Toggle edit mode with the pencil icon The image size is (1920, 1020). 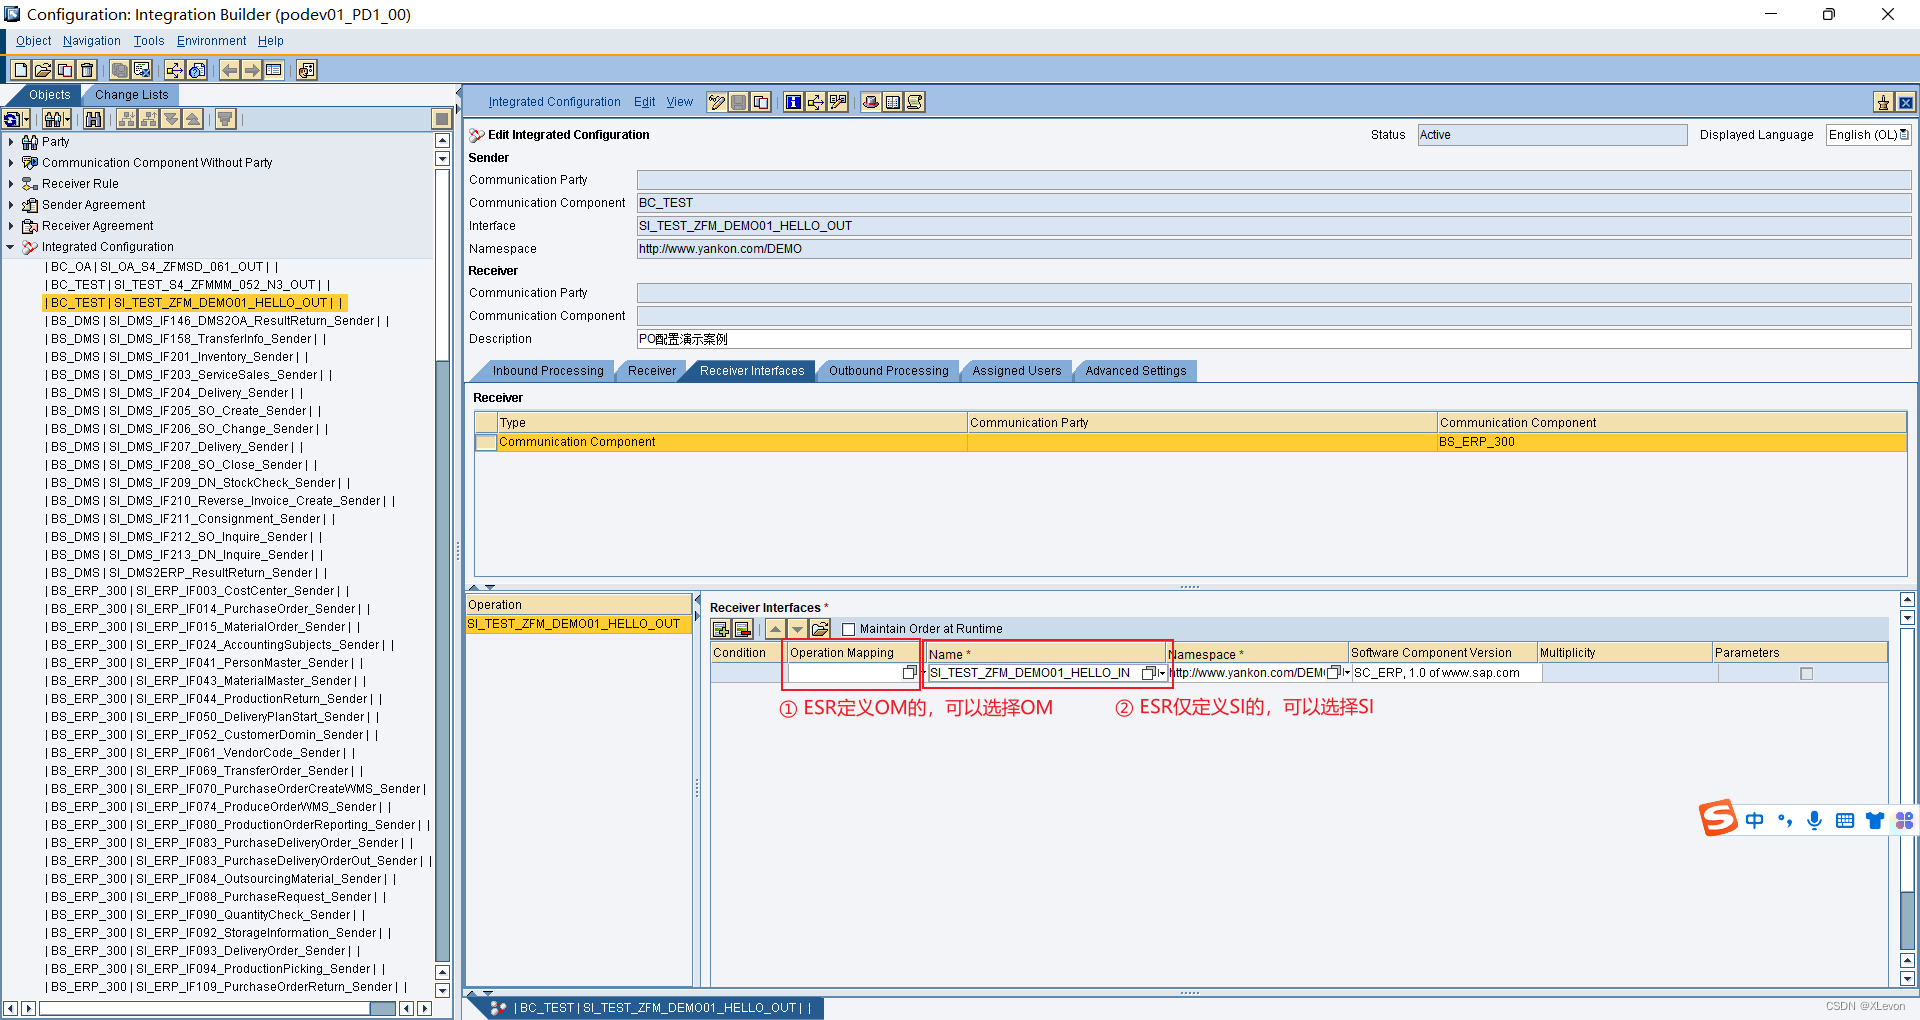[x=716, y=101]
